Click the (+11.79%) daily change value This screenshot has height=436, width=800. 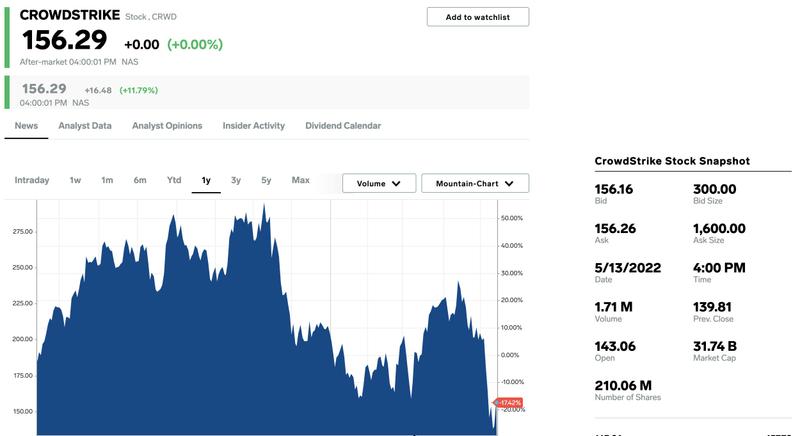click(139, 90)
